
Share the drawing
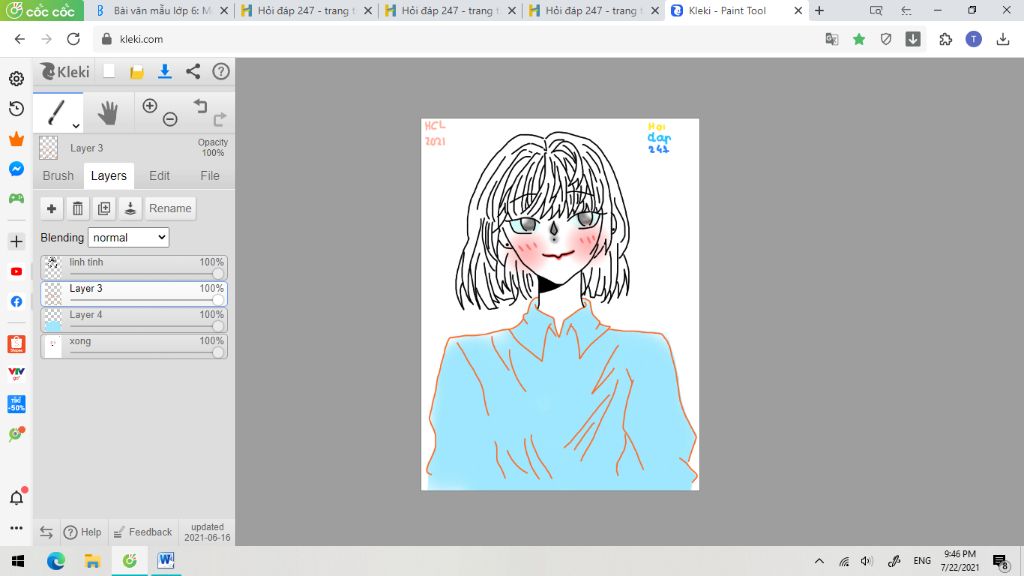tap(193, 71)
